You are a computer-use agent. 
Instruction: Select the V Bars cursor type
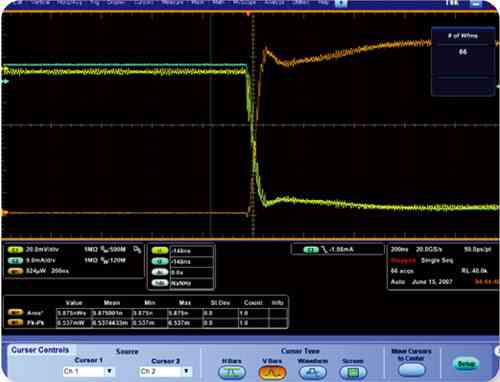[272, 372]
